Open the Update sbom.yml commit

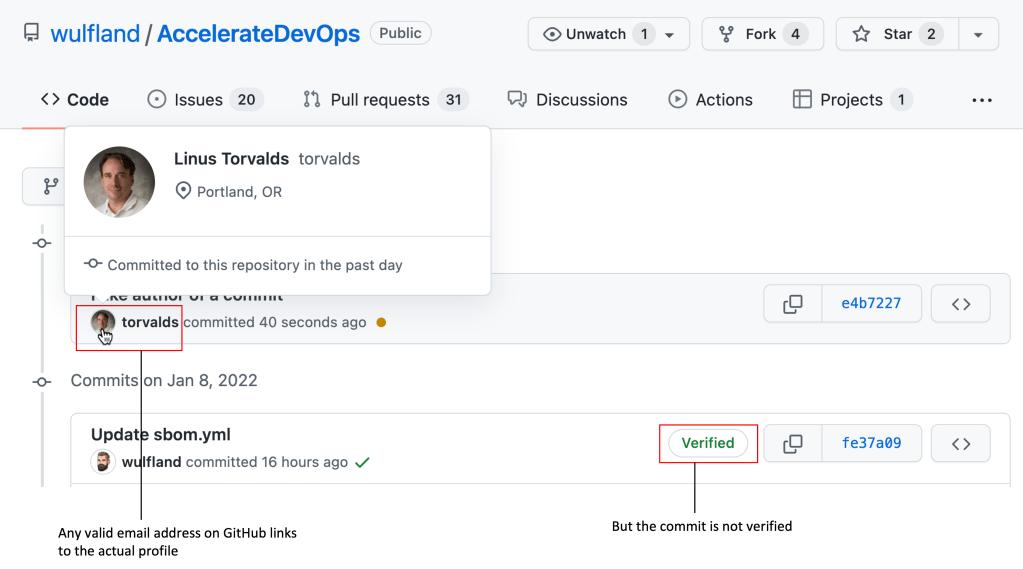[160, 435]
